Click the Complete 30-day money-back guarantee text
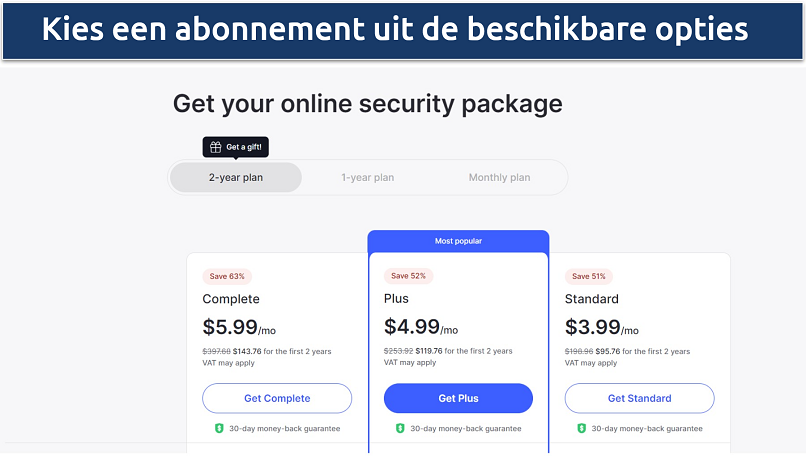Image resolution: width=806 pixels, height=456 pixels. click(x=285, y=428)
